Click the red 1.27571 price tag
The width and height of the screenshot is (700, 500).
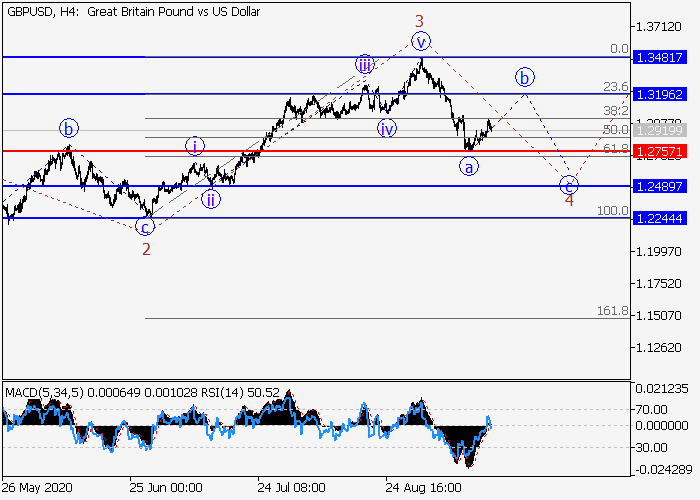coord(658,151)
